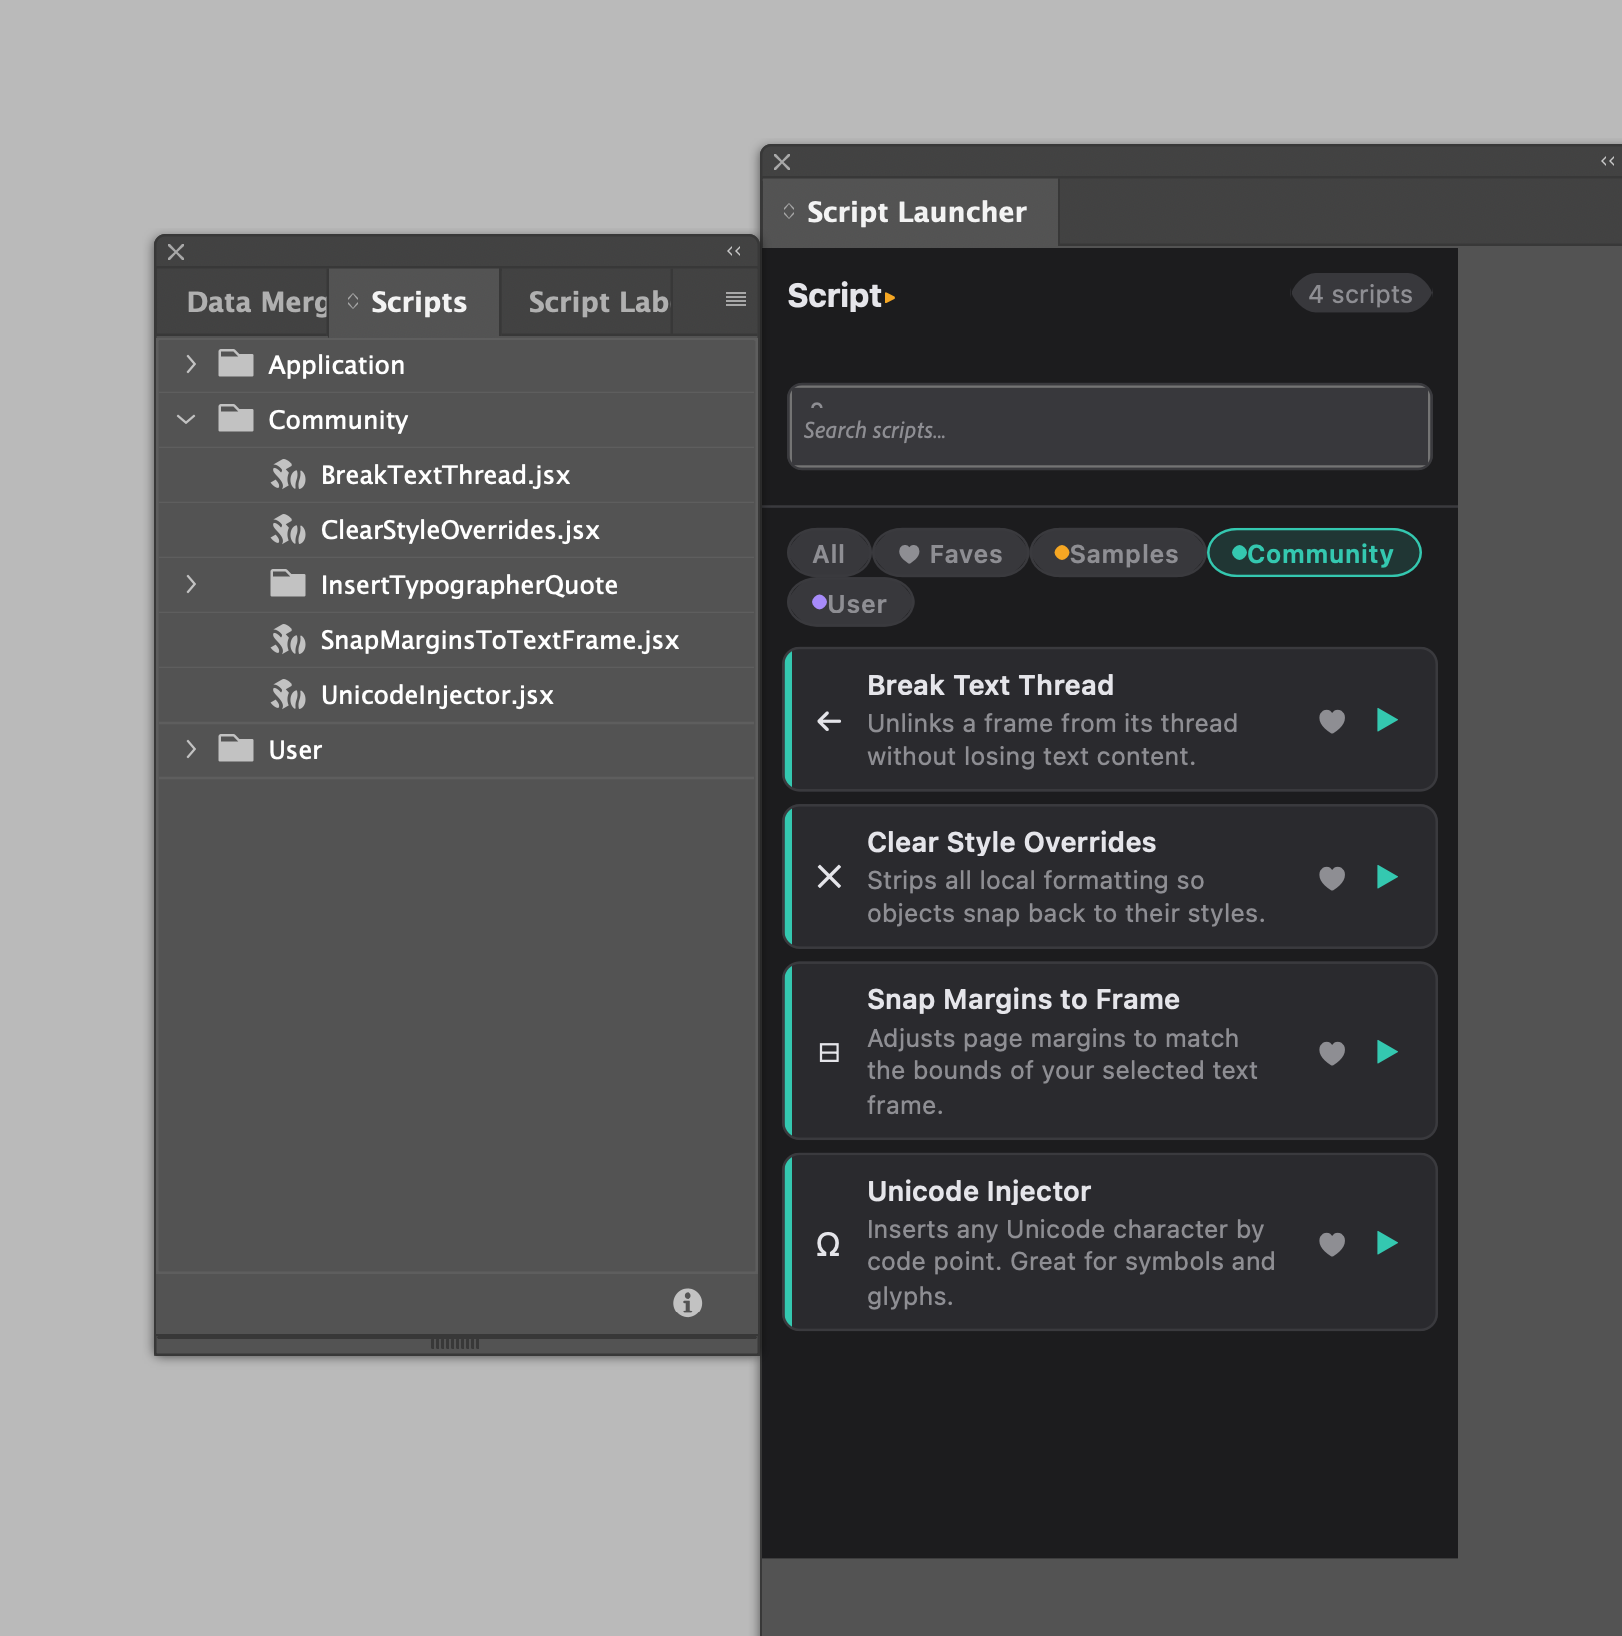Favorite the Break Text Thread script
This screenshot has height=1636, width=1622.
pos(1332,721)
